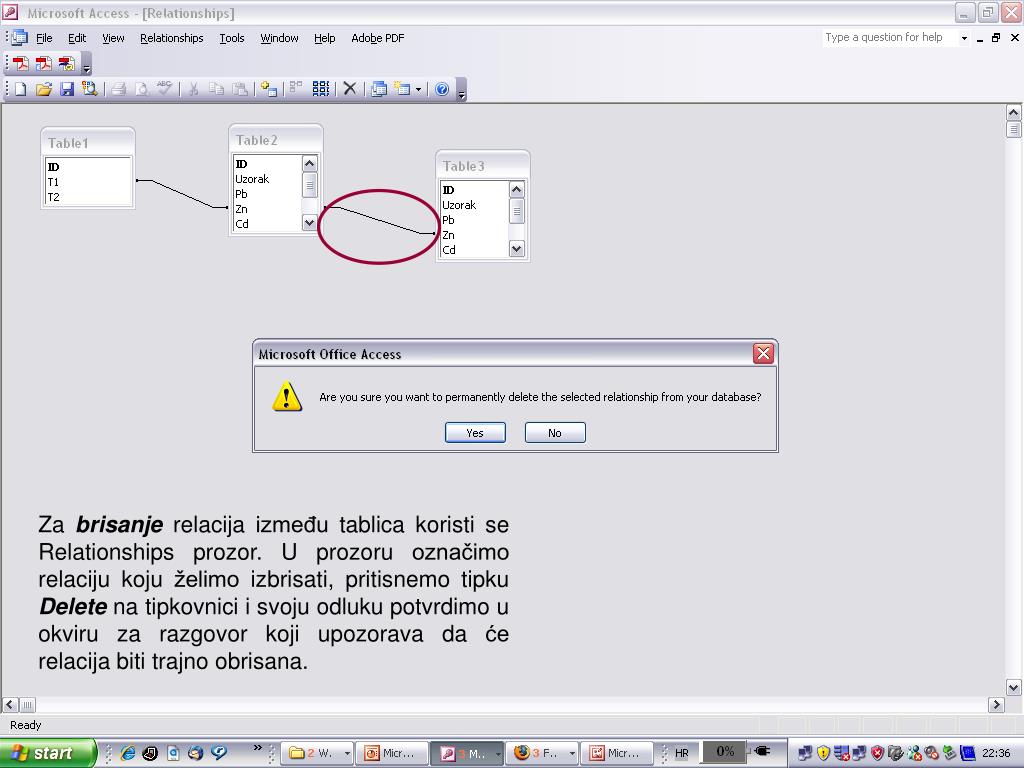Click the Convert to PDF and Email icon
The image size is (1024, 768).
[x=44, y=63]
